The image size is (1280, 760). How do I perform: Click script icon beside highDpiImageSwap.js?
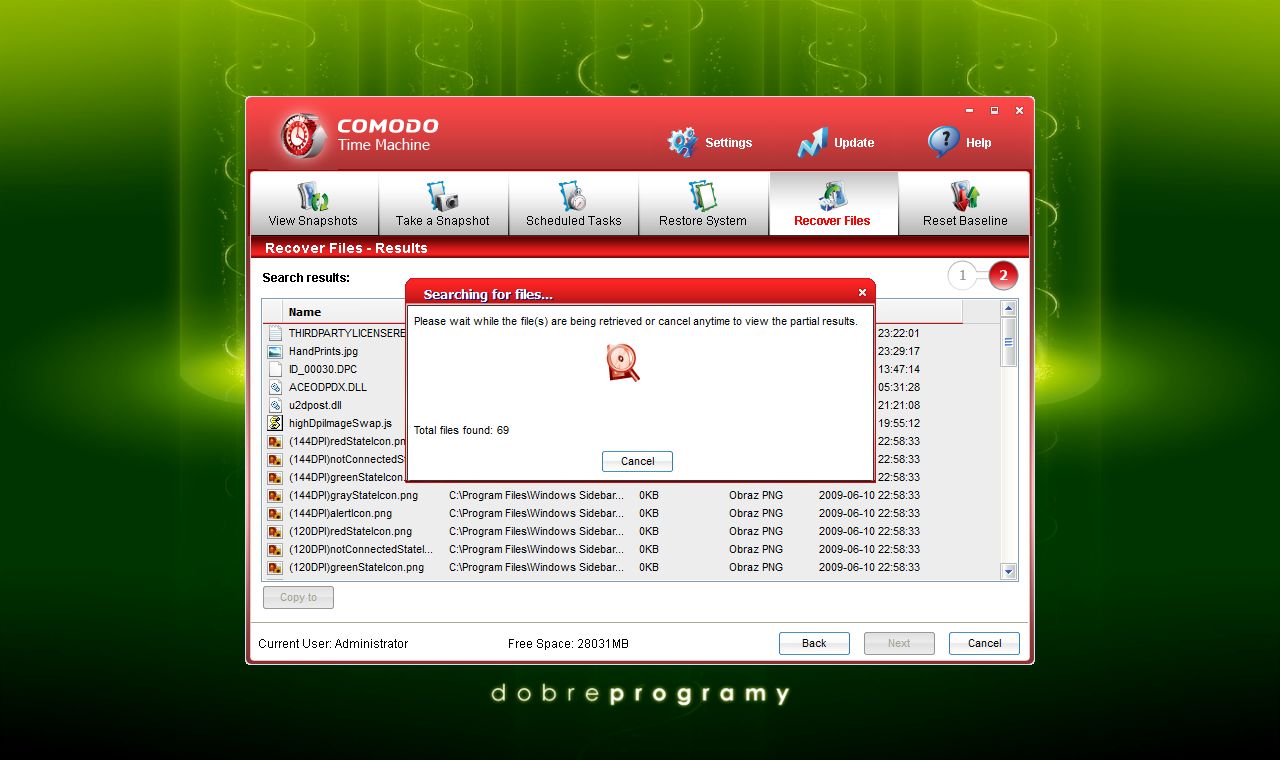pos(274,423)
